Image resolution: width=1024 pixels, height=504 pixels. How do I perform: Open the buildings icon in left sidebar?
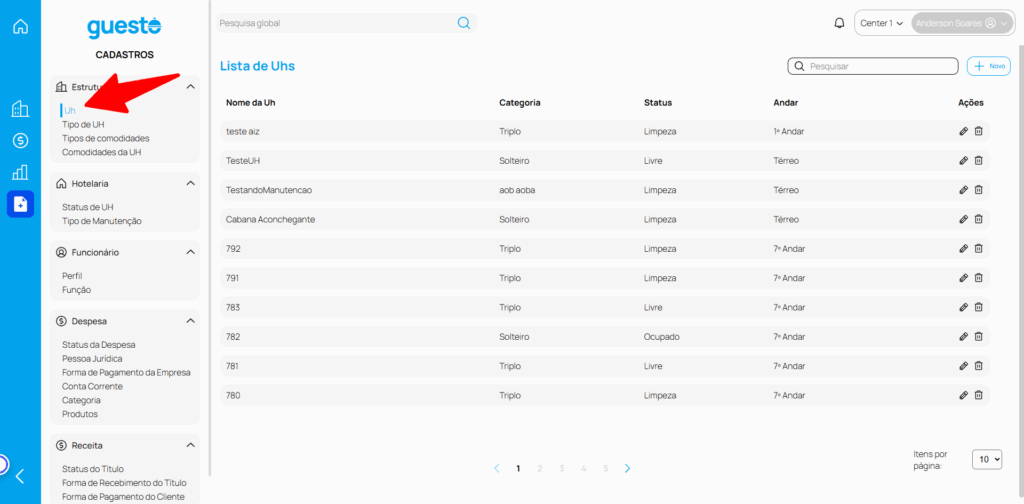pos(20,109)
